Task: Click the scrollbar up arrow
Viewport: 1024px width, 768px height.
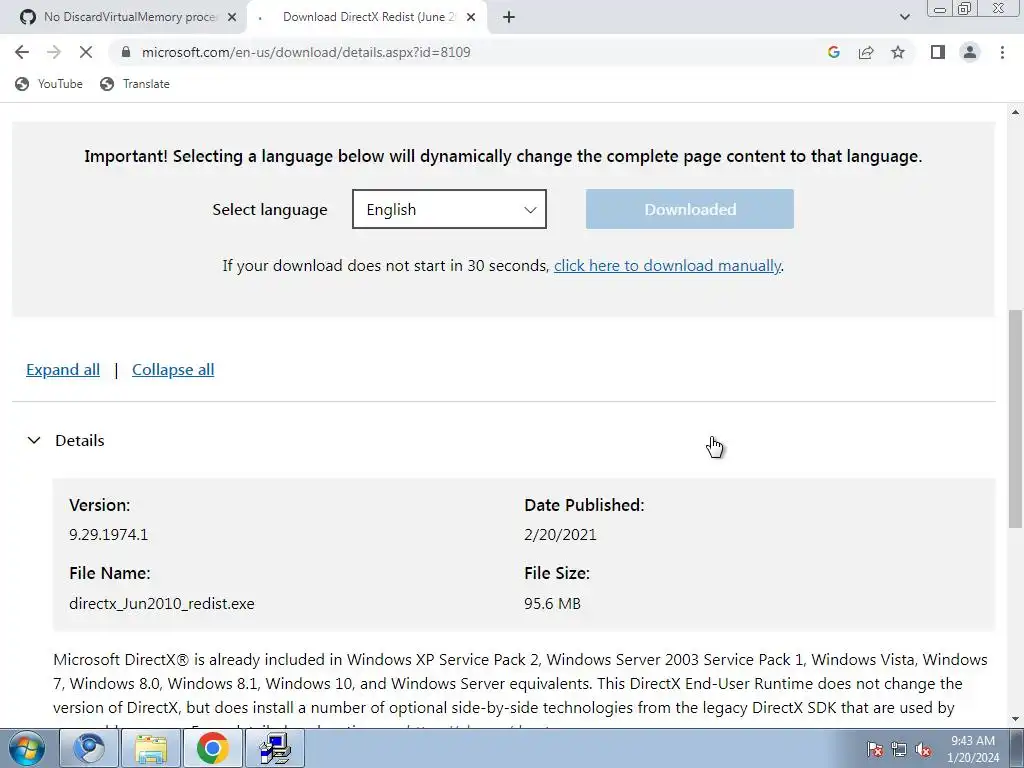Action: (1016, 112)
